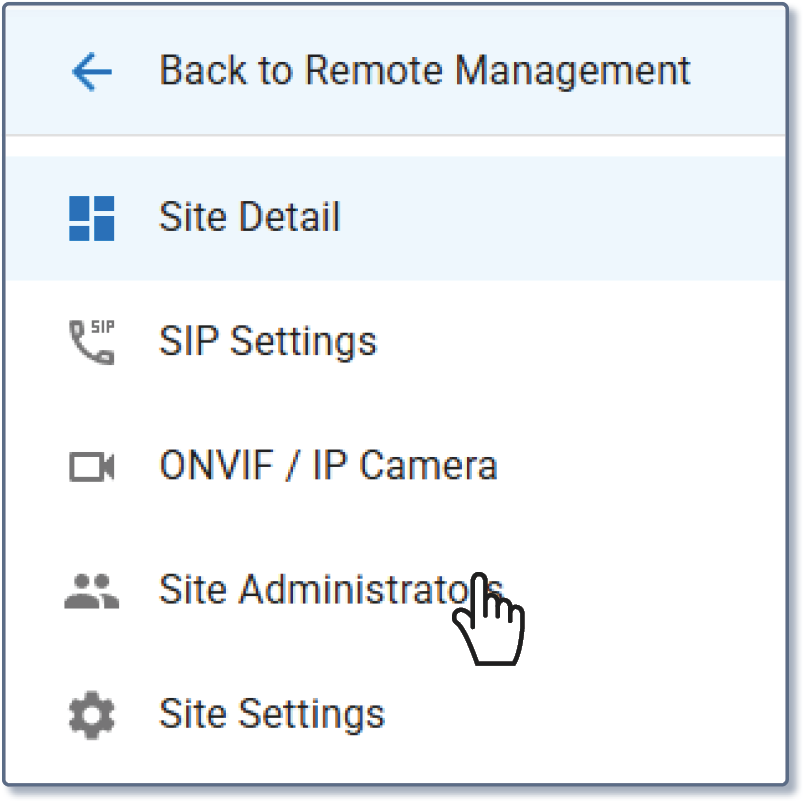Image resolution: width=806 pixels, height=803 pixels.
Task: Click the Site Detail dashboard icon
Action: click(91, 218)
